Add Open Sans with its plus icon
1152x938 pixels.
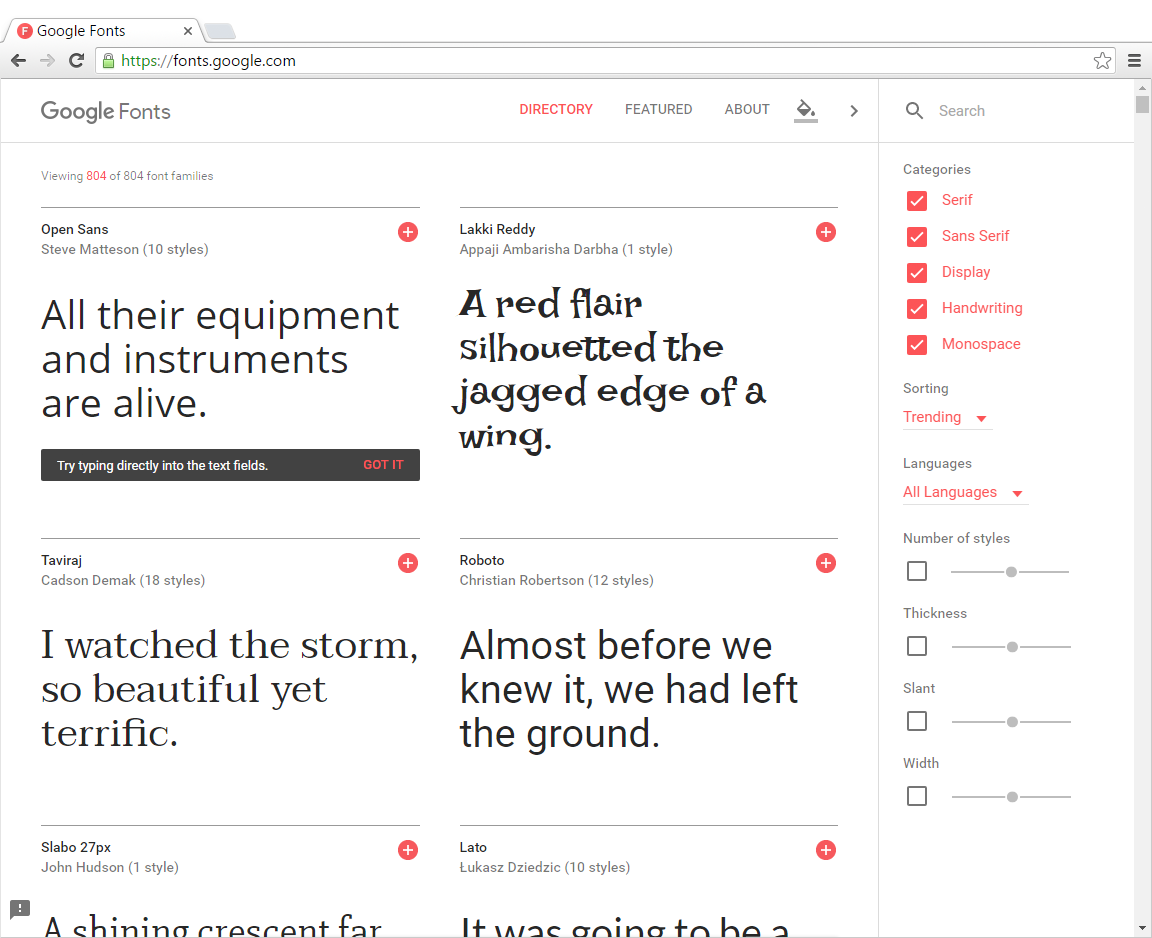(x=408, y=232)
